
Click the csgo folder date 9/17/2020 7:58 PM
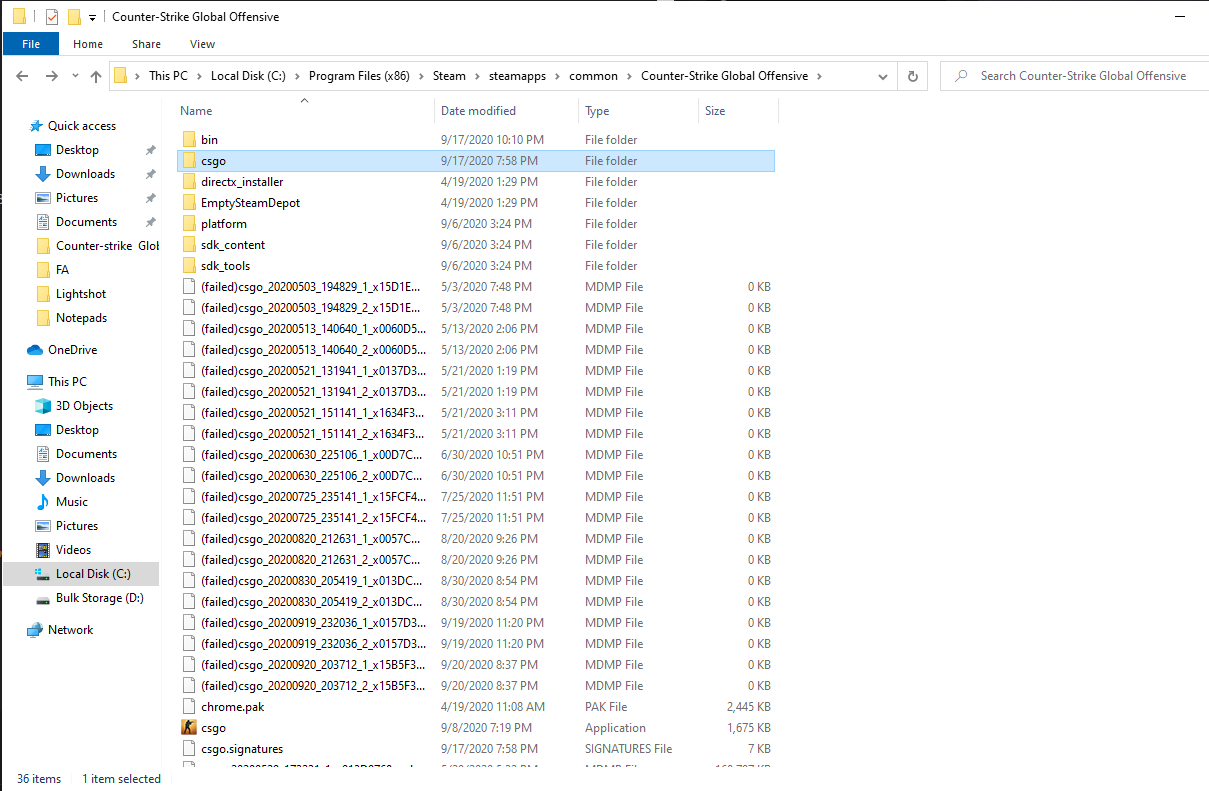pyautogui.click(x=489, y=161)
